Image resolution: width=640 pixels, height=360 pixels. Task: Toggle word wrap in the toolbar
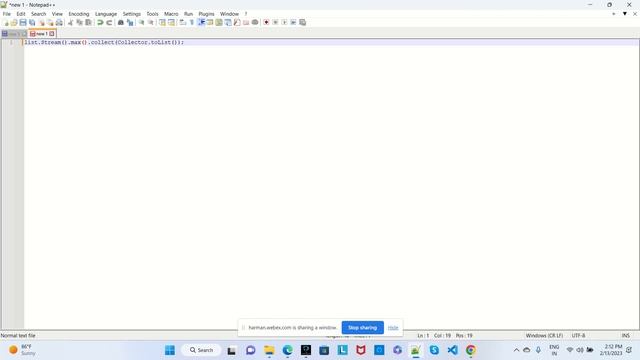tap(182, 22)
